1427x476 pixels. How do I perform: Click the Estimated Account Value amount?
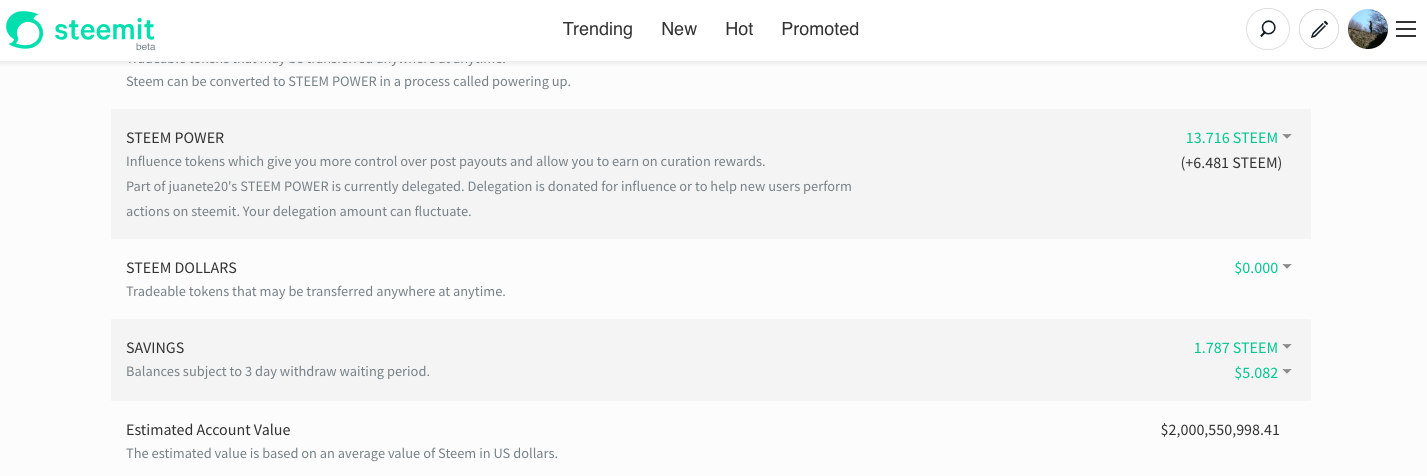pyautogui.click(x=1219, y=430)
